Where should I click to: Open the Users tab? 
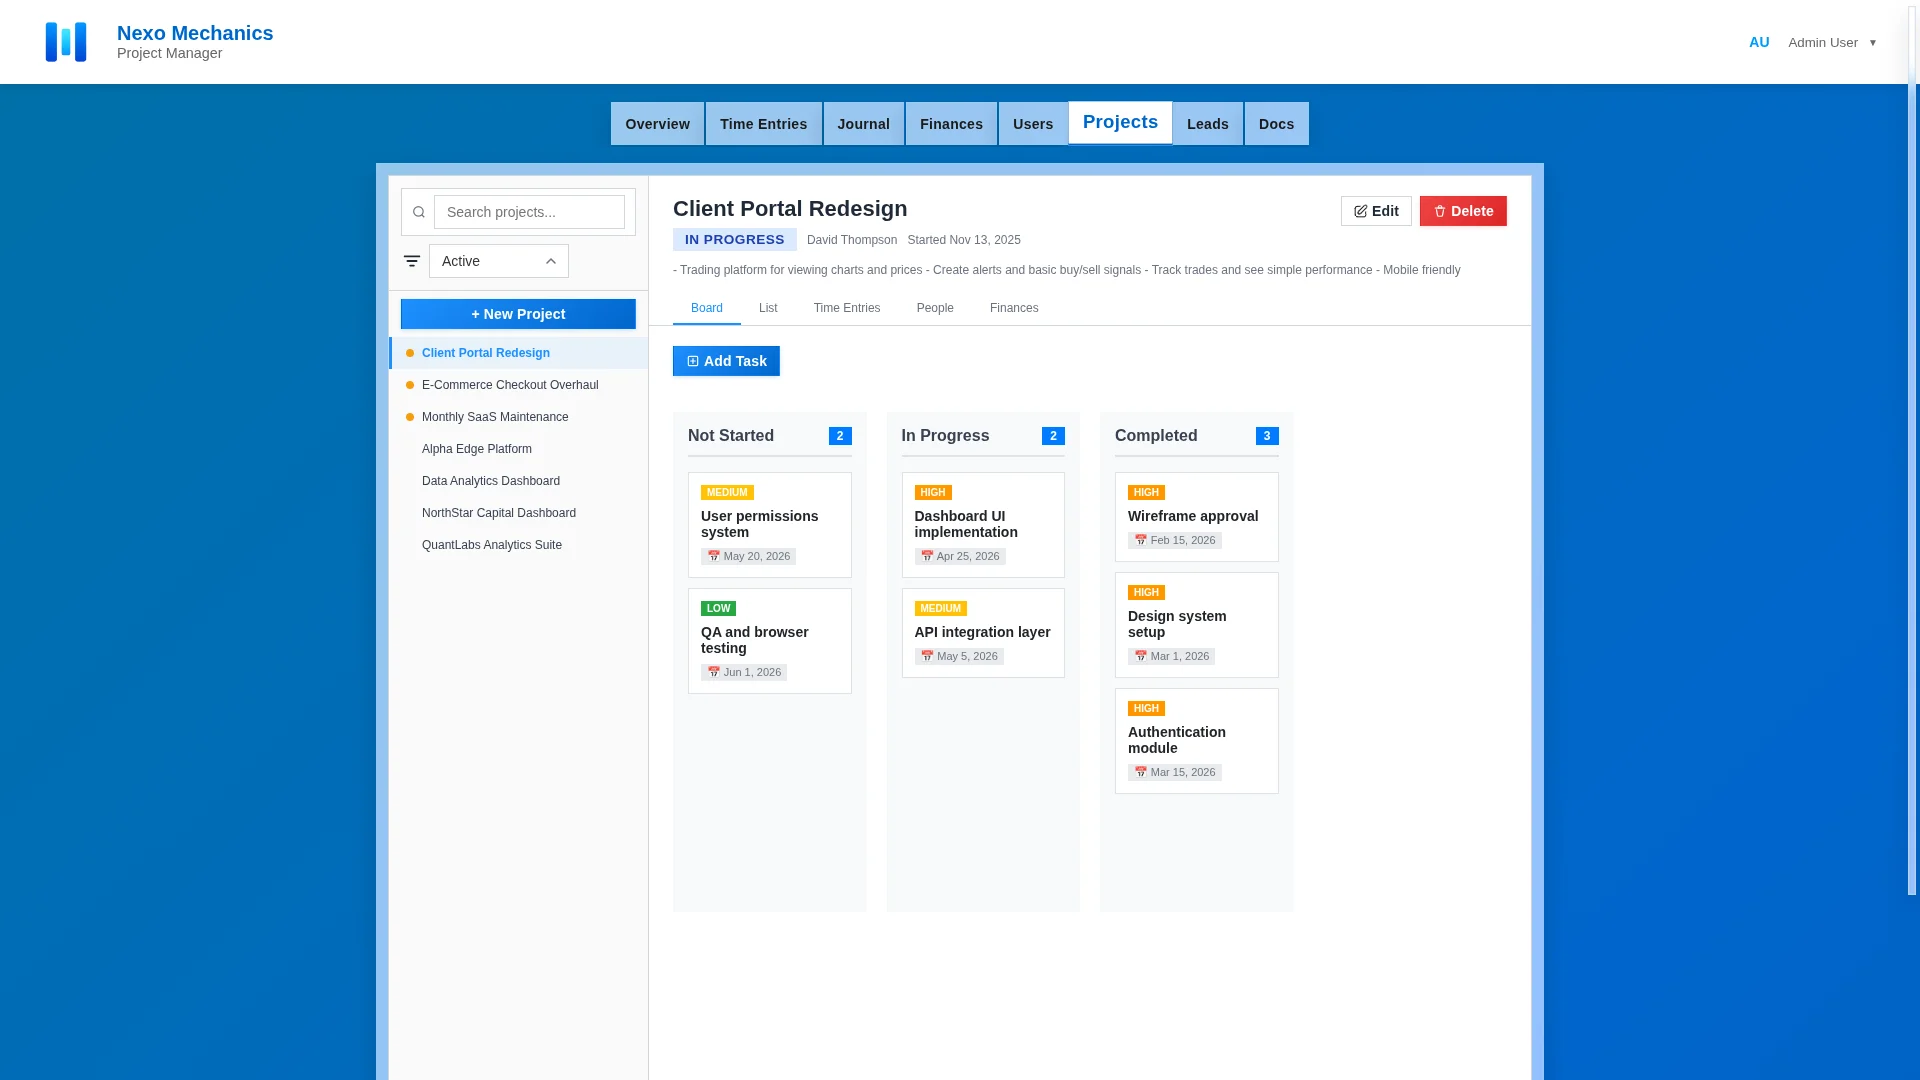tap(1033, 124)
